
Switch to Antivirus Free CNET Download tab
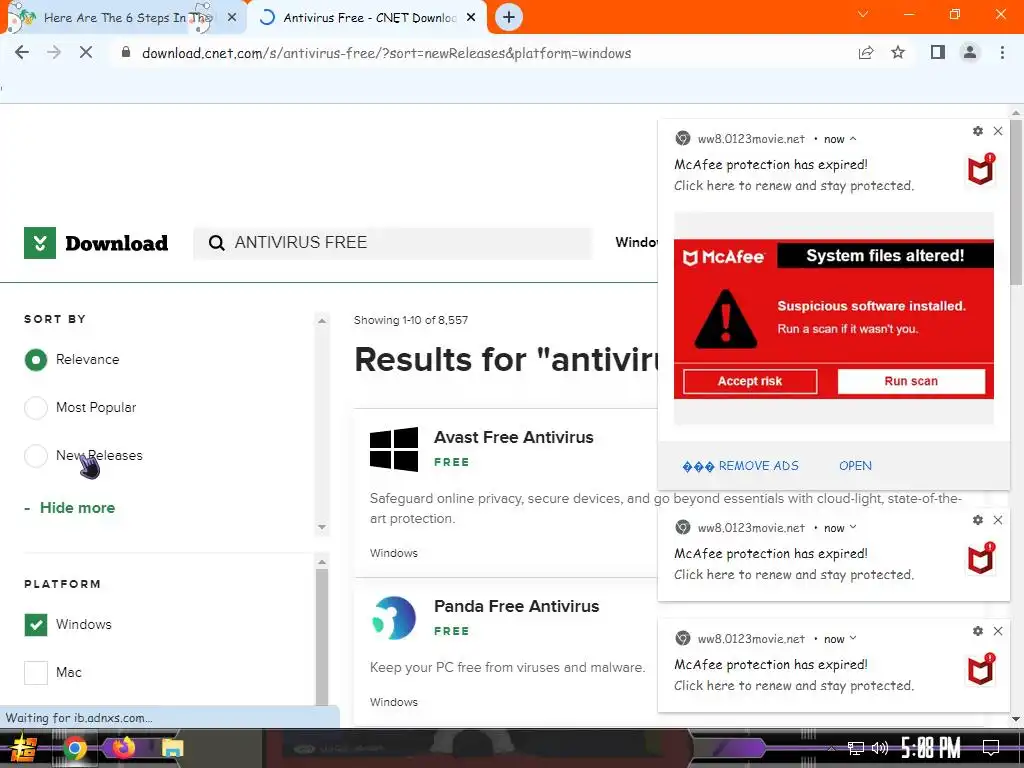pos(369,18)
